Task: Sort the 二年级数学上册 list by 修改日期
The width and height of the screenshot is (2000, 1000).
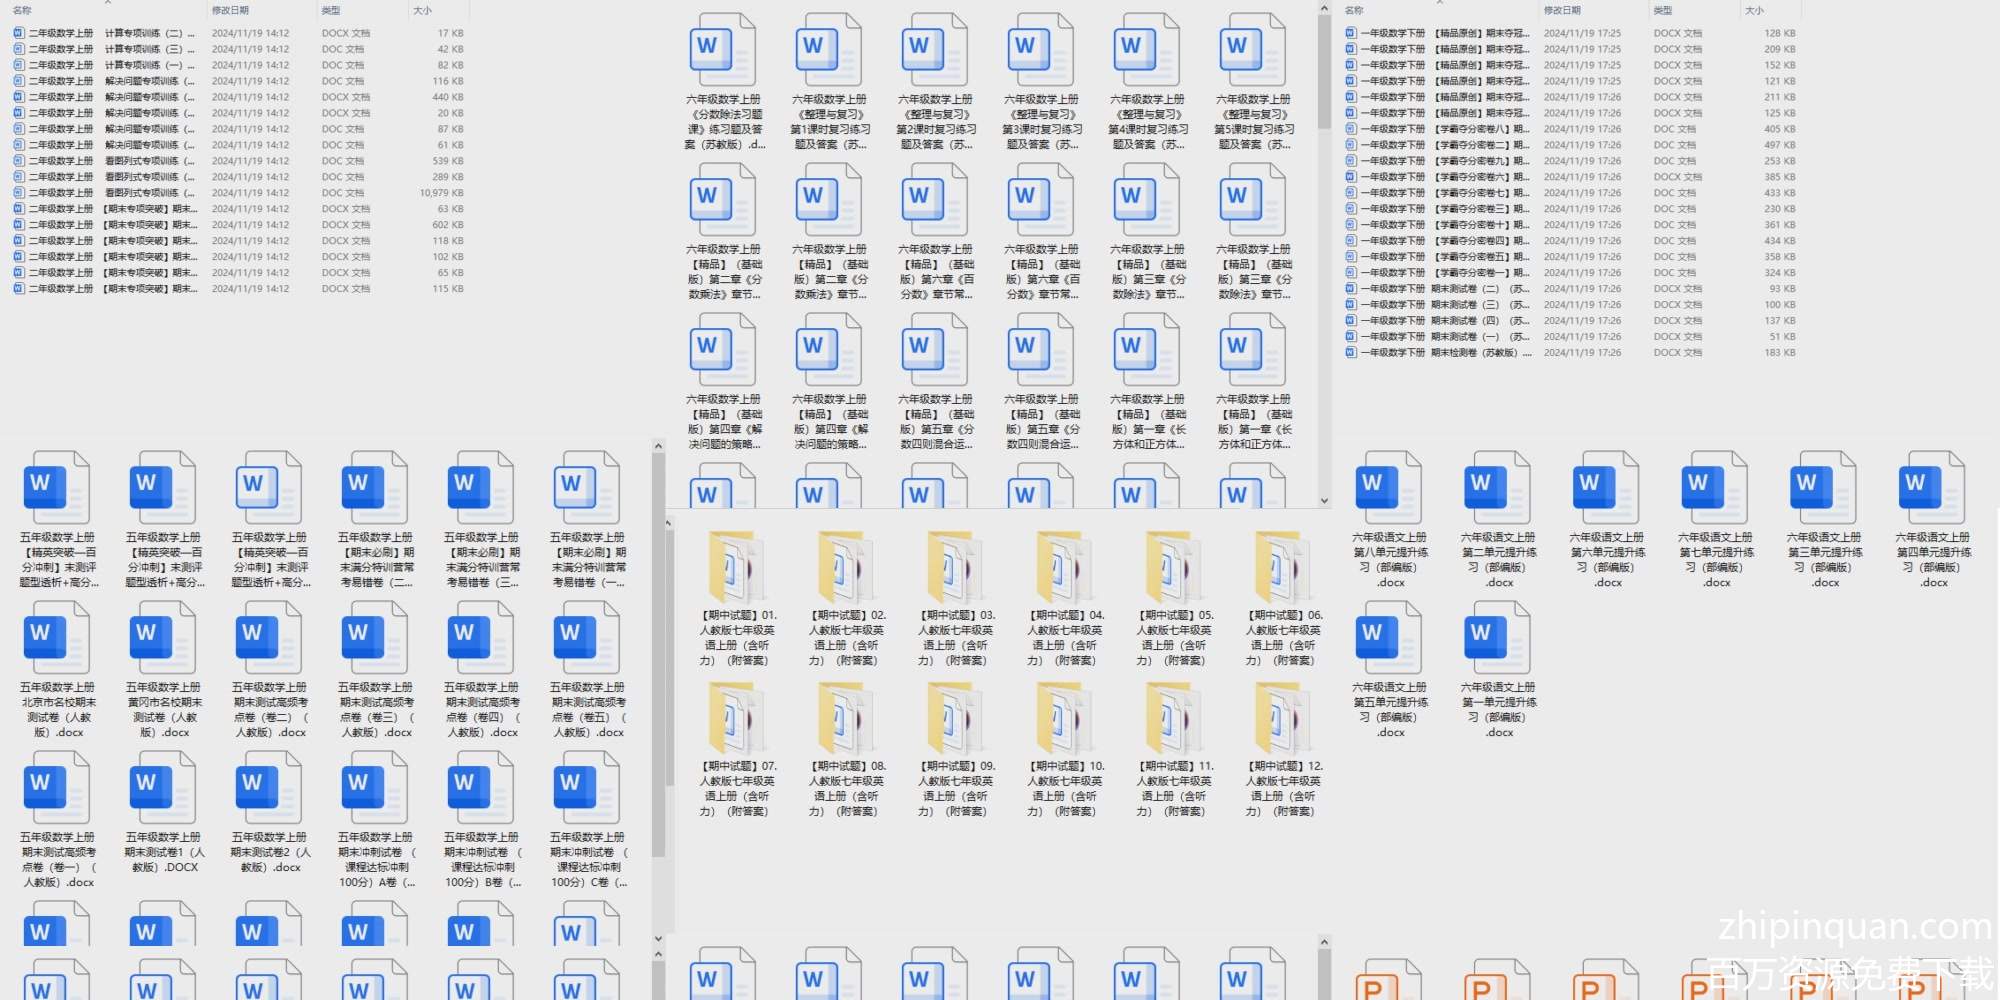Action: (230, 10)
